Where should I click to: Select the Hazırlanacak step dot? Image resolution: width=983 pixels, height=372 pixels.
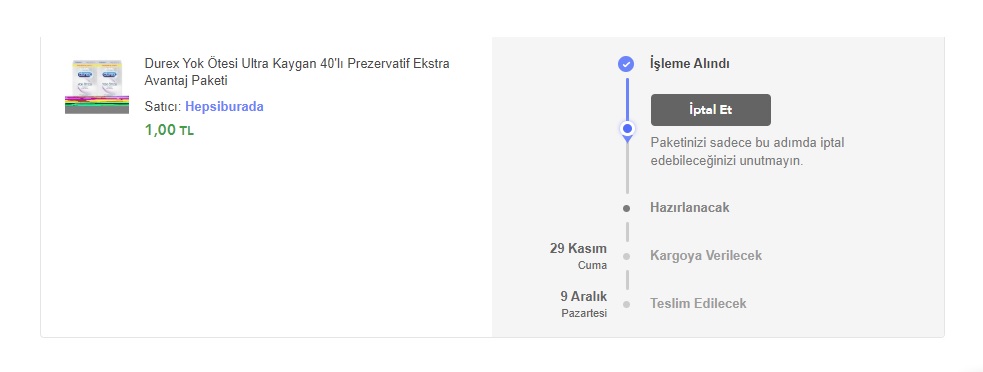pyautogui.click(x=626, y=208)
